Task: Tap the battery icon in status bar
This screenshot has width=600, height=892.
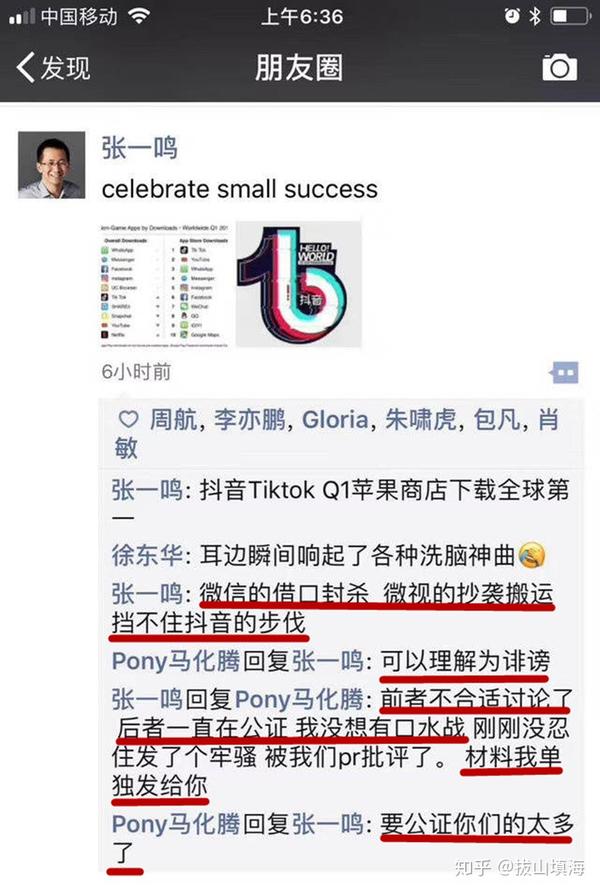Action: [570, 16]
